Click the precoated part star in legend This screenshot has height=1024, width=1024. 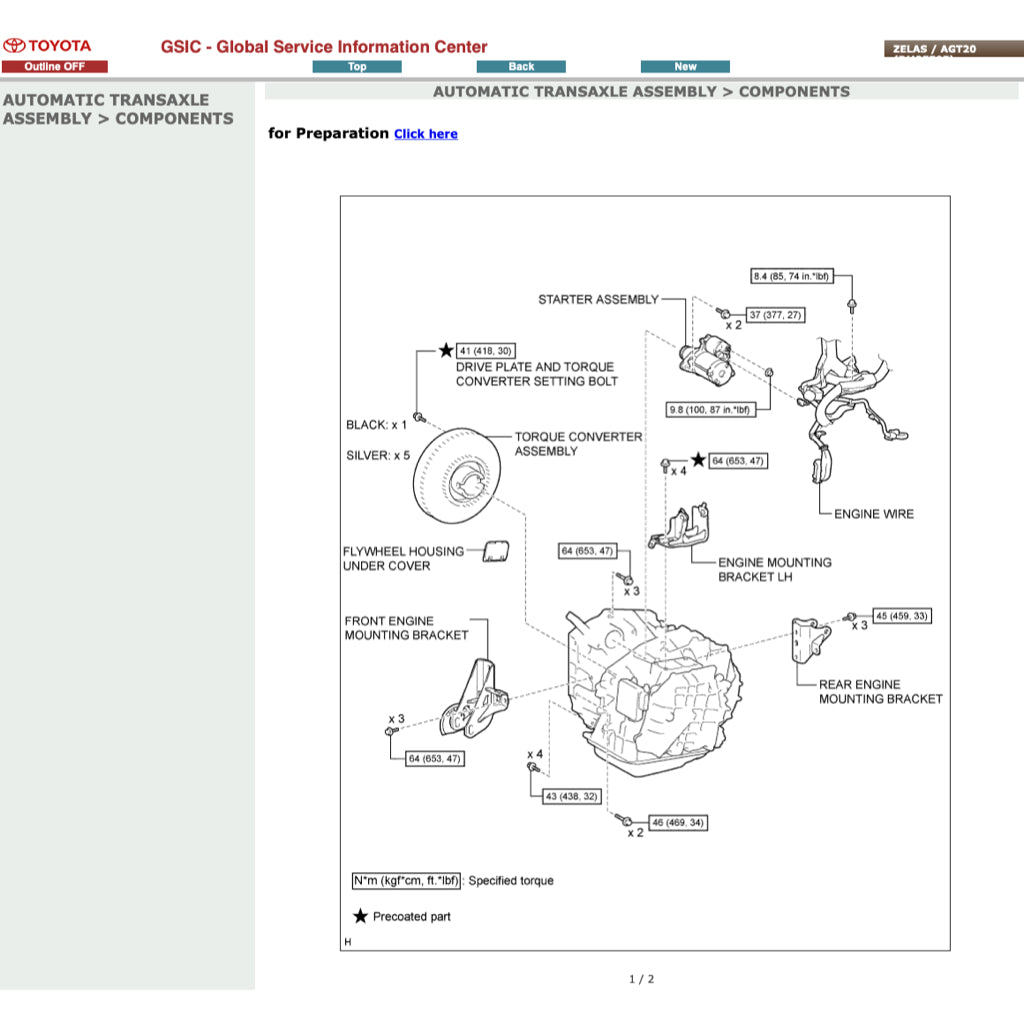(361, 916)
